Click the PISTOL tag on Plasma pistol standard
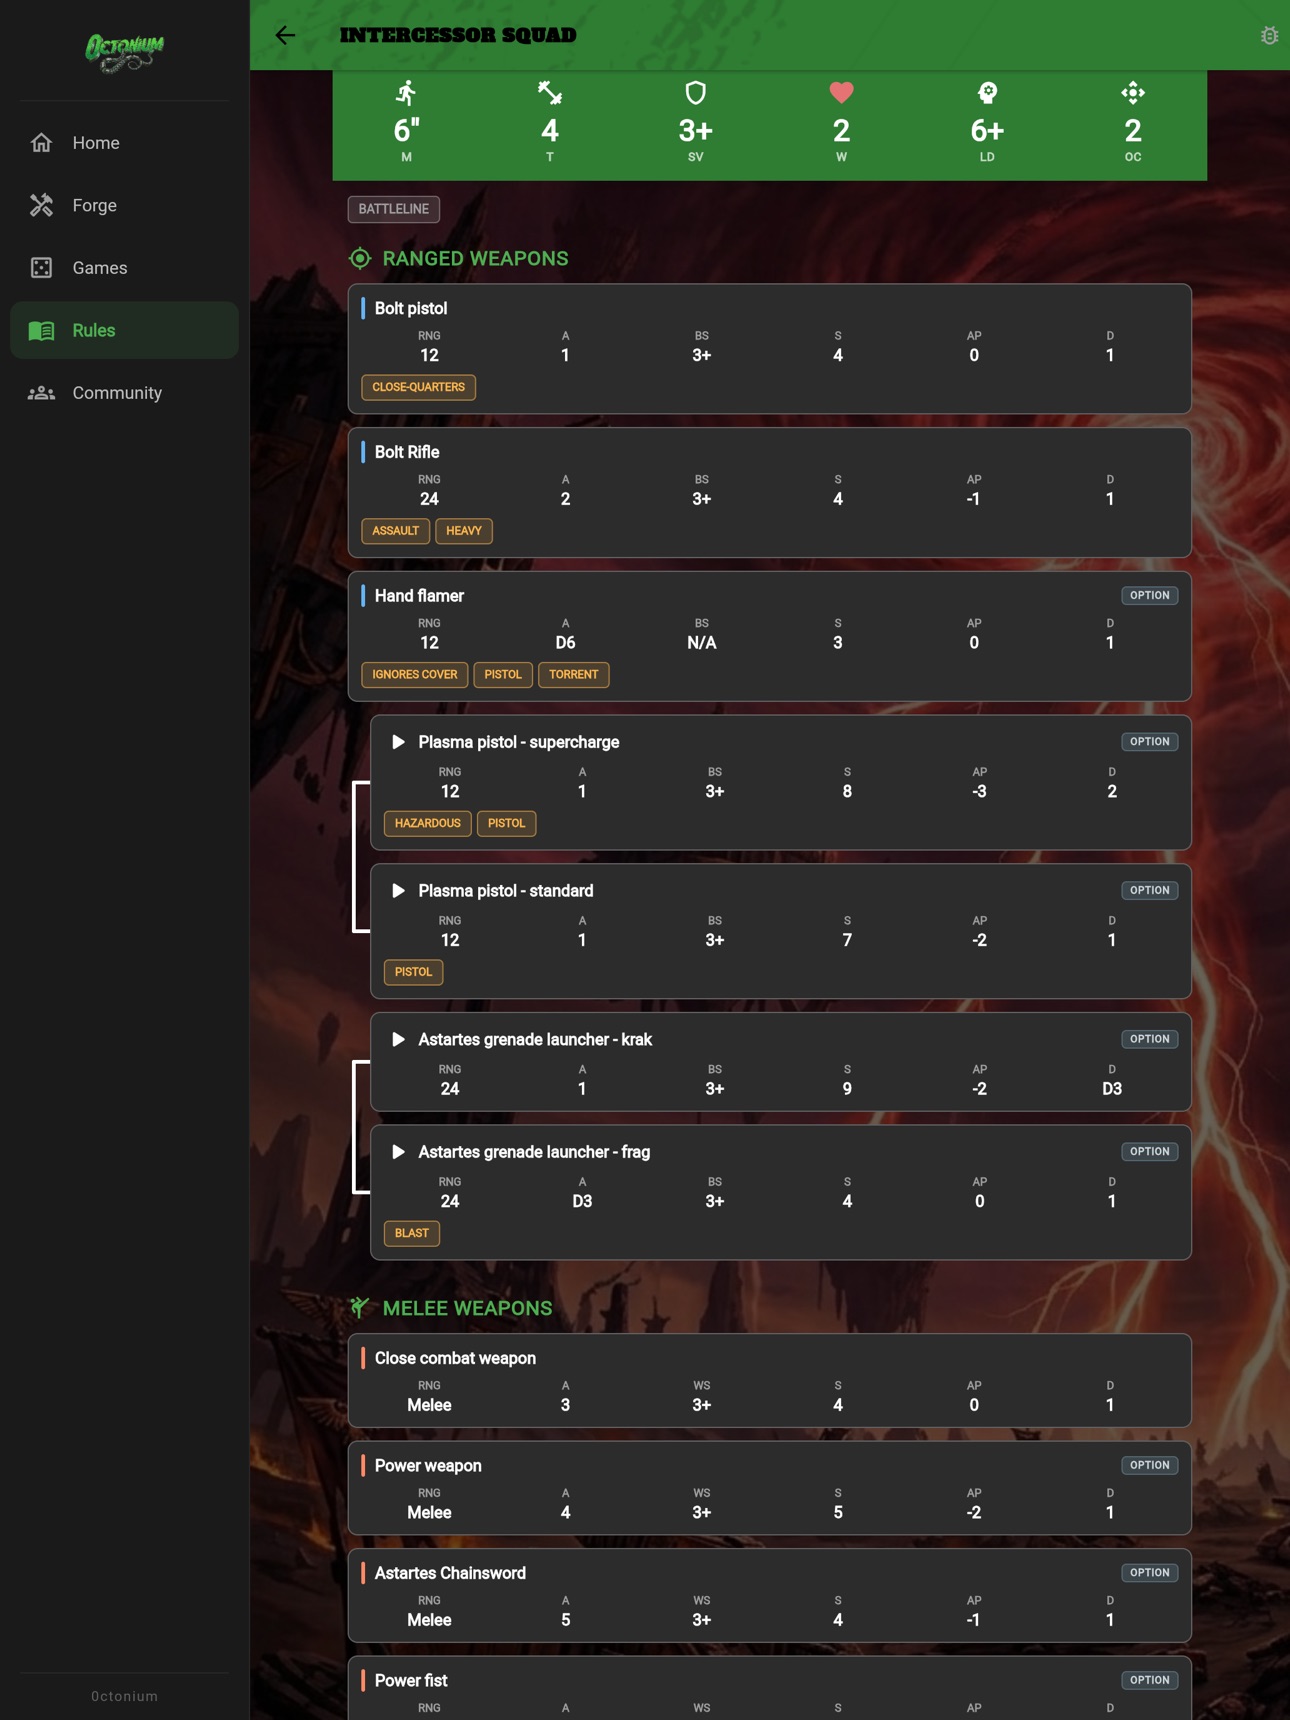 tap(413, 972)
